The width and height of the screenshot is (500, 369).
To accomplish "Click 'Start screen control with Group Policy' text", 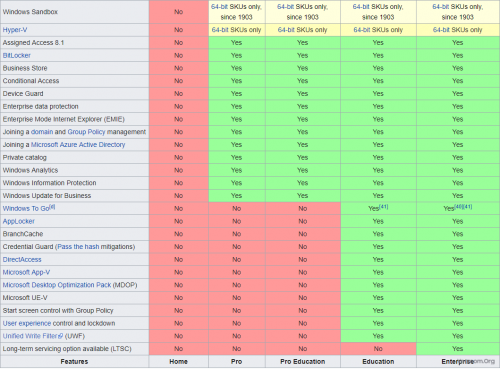I will click(58, 311).
